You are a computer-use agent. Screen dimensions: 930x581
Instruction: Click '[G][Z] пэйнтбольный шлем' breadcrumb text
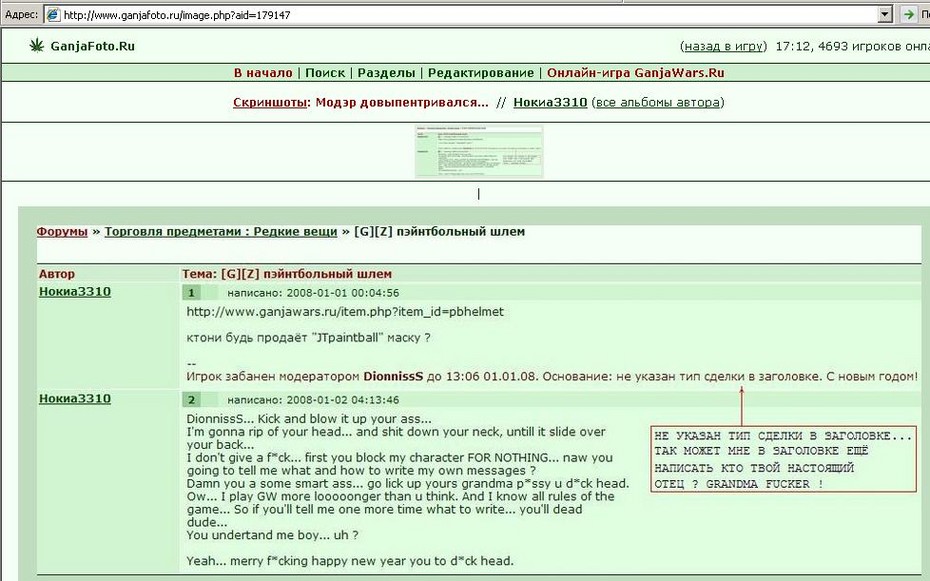pyautogui.click(x=439, y=231)
